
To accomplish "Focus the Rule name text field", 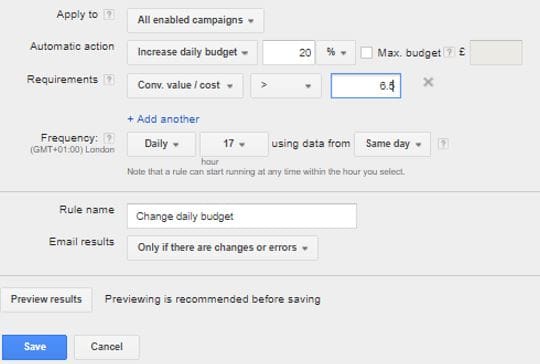I will (242, 216).
